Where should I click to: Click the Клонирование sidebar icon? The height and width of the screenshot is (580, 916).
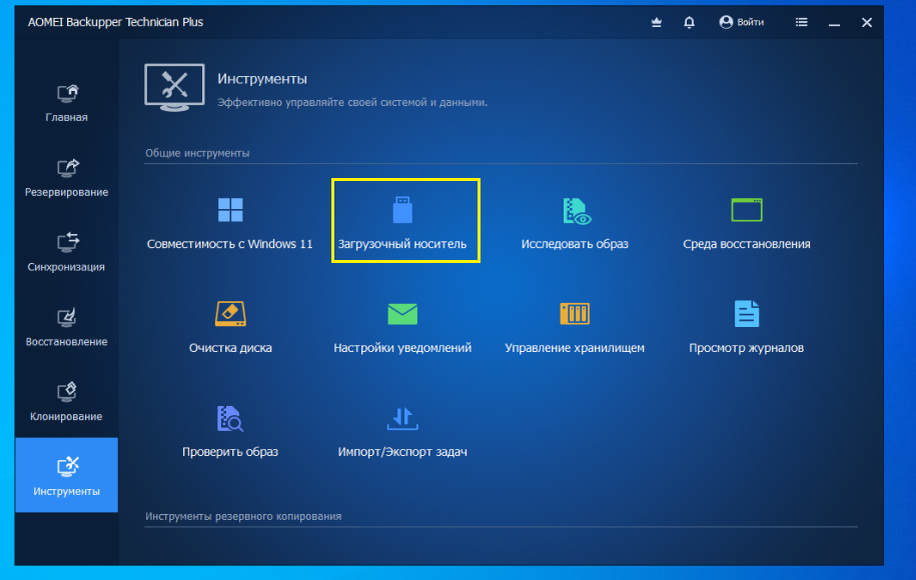(67, 392)
